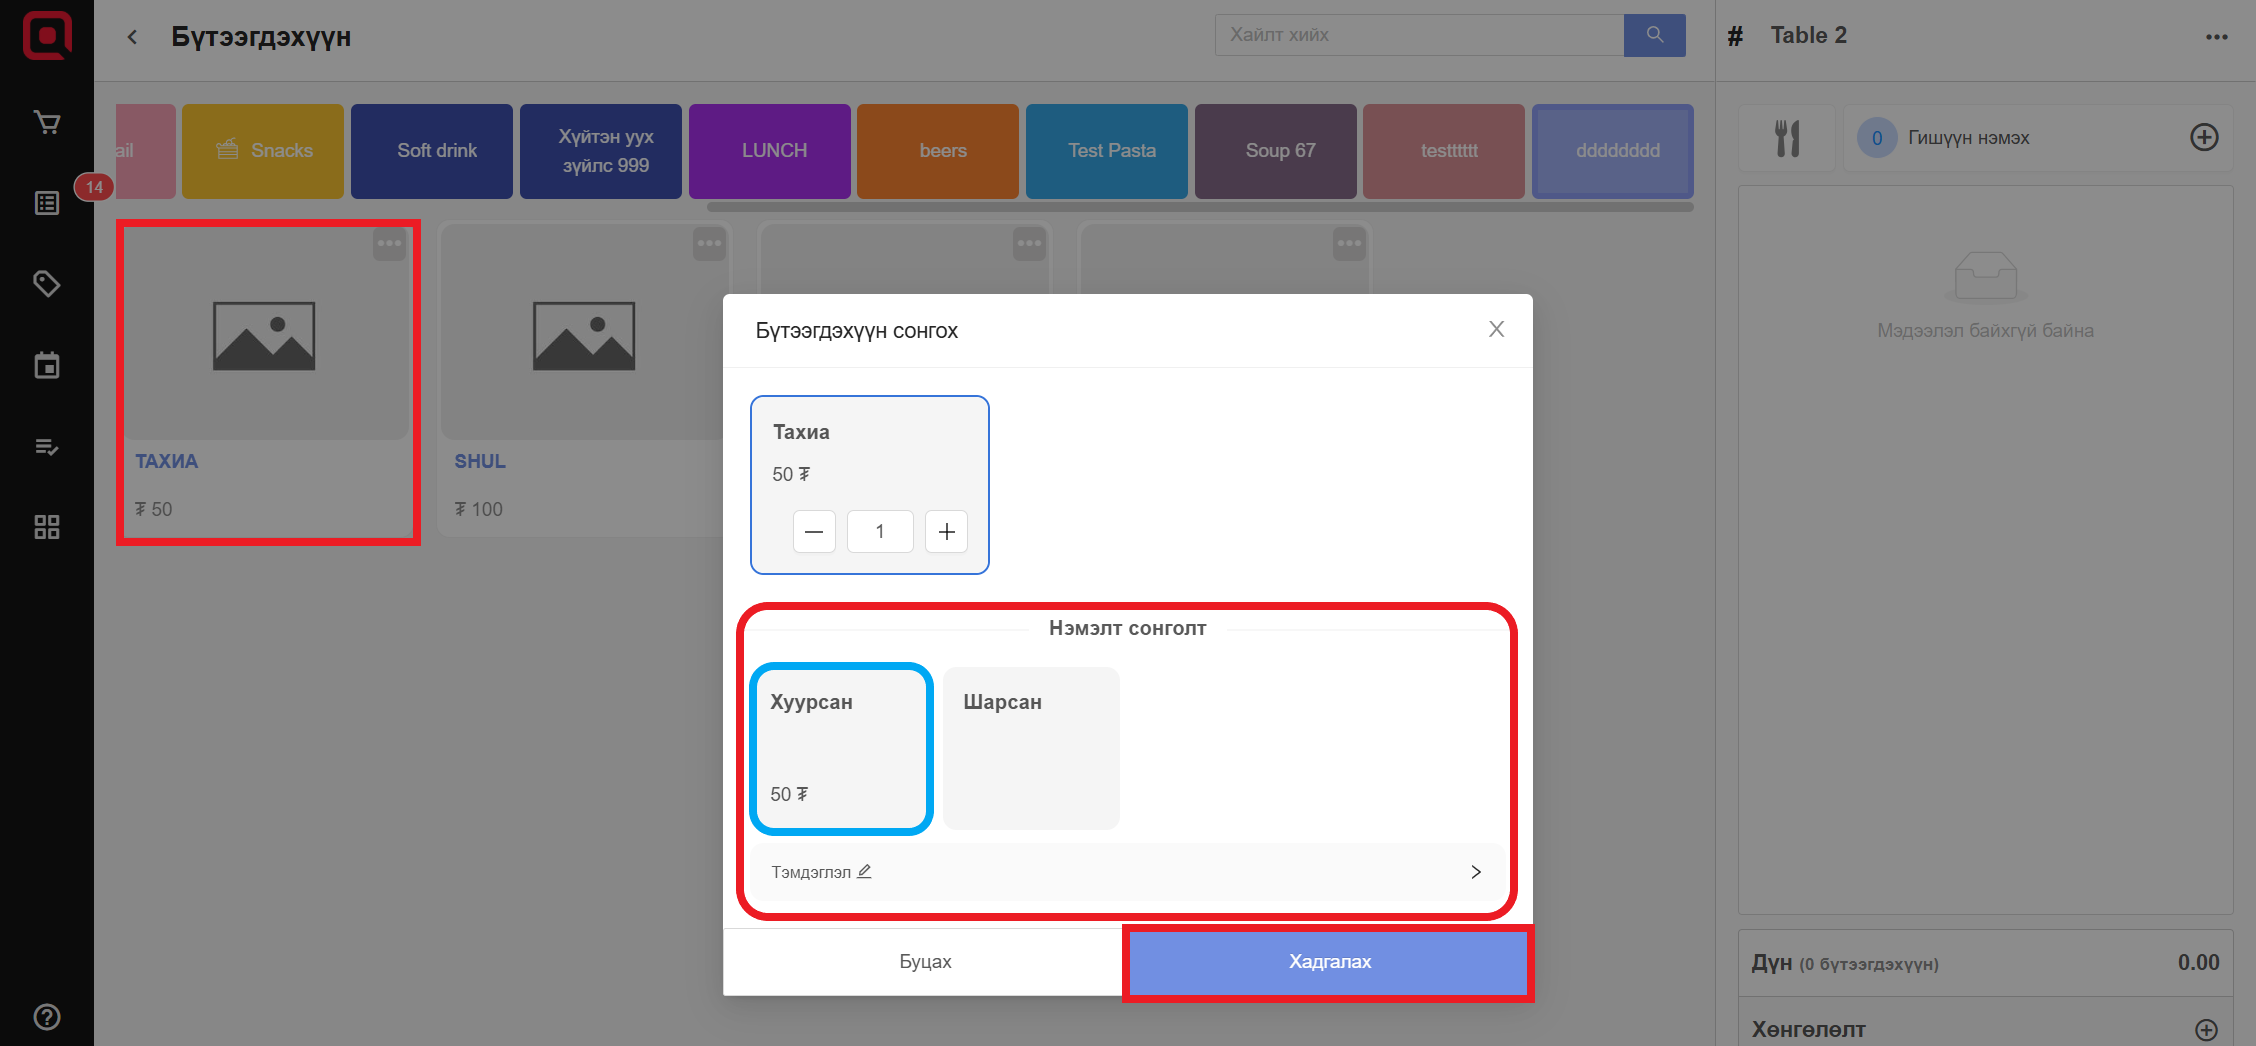Expand the Тэмдэглэл note row
The height and width of the screenshot is (1046, 2256).
(1125, 872)
